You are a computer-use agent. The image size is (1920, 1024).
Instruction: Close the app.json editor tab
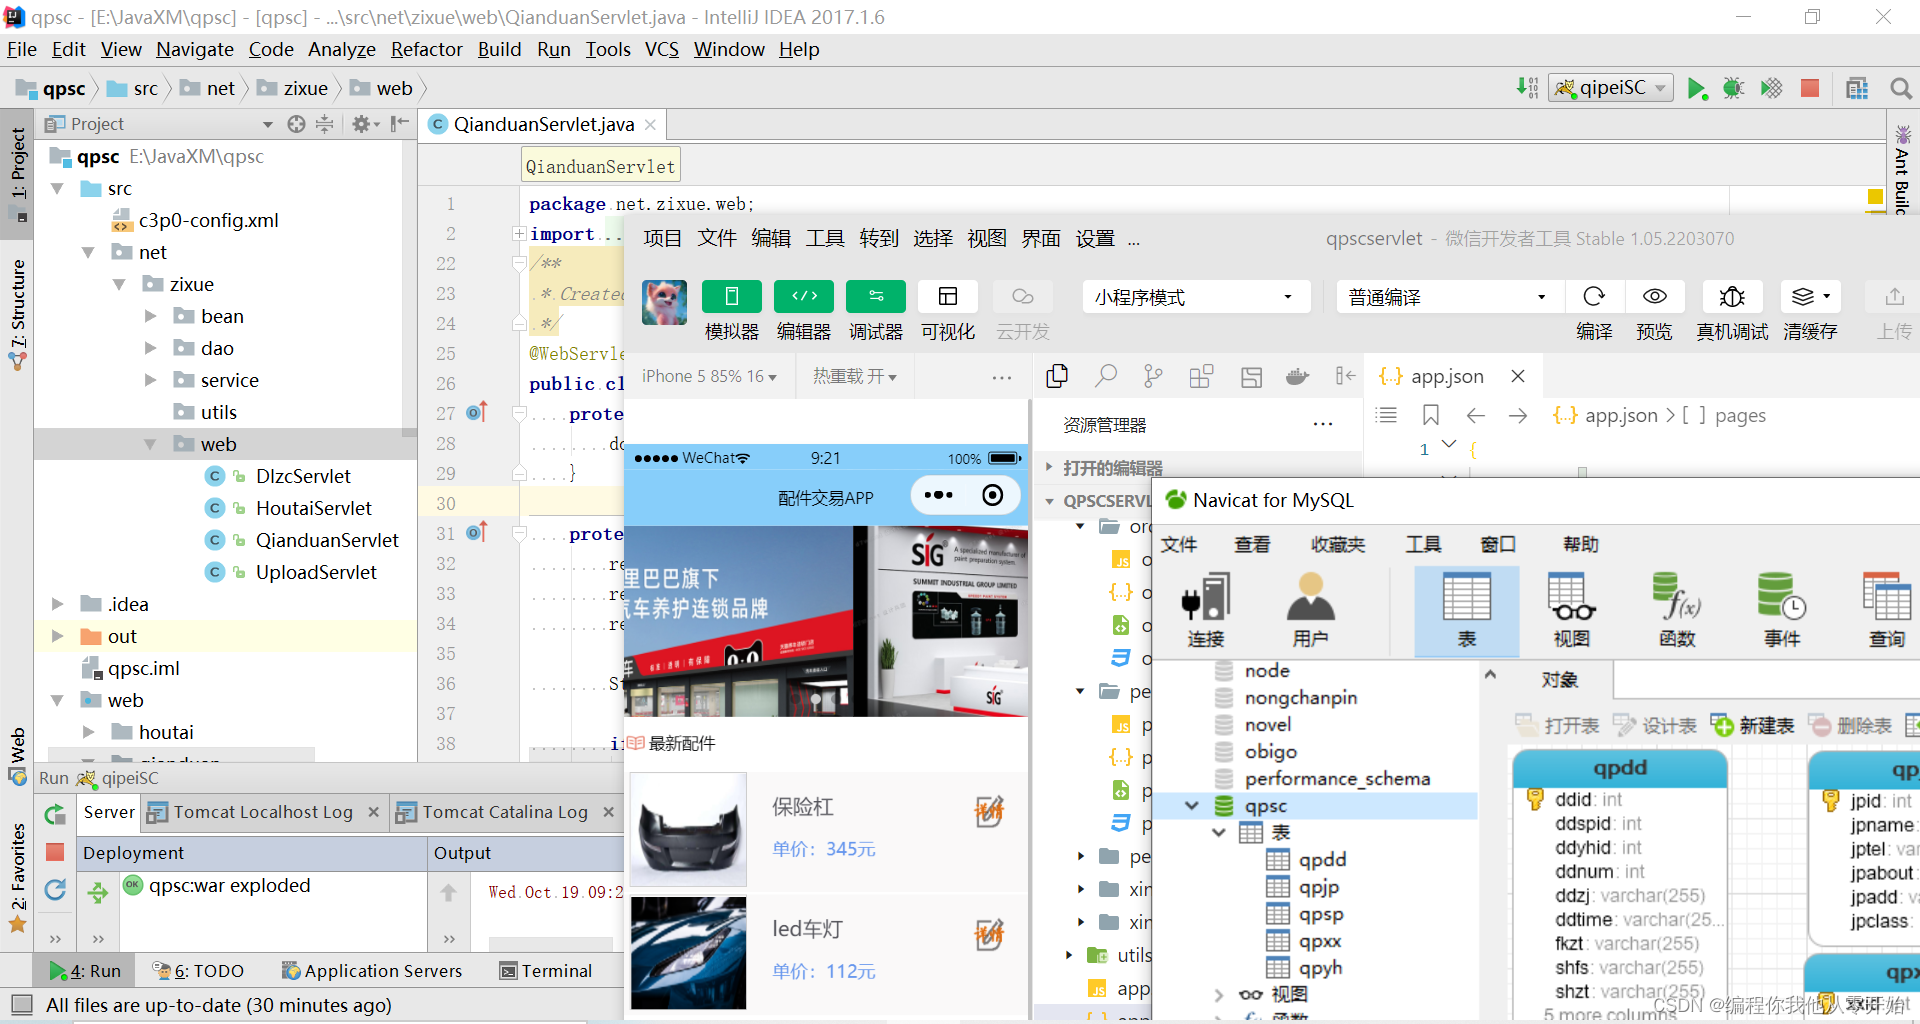(1518, 376)
